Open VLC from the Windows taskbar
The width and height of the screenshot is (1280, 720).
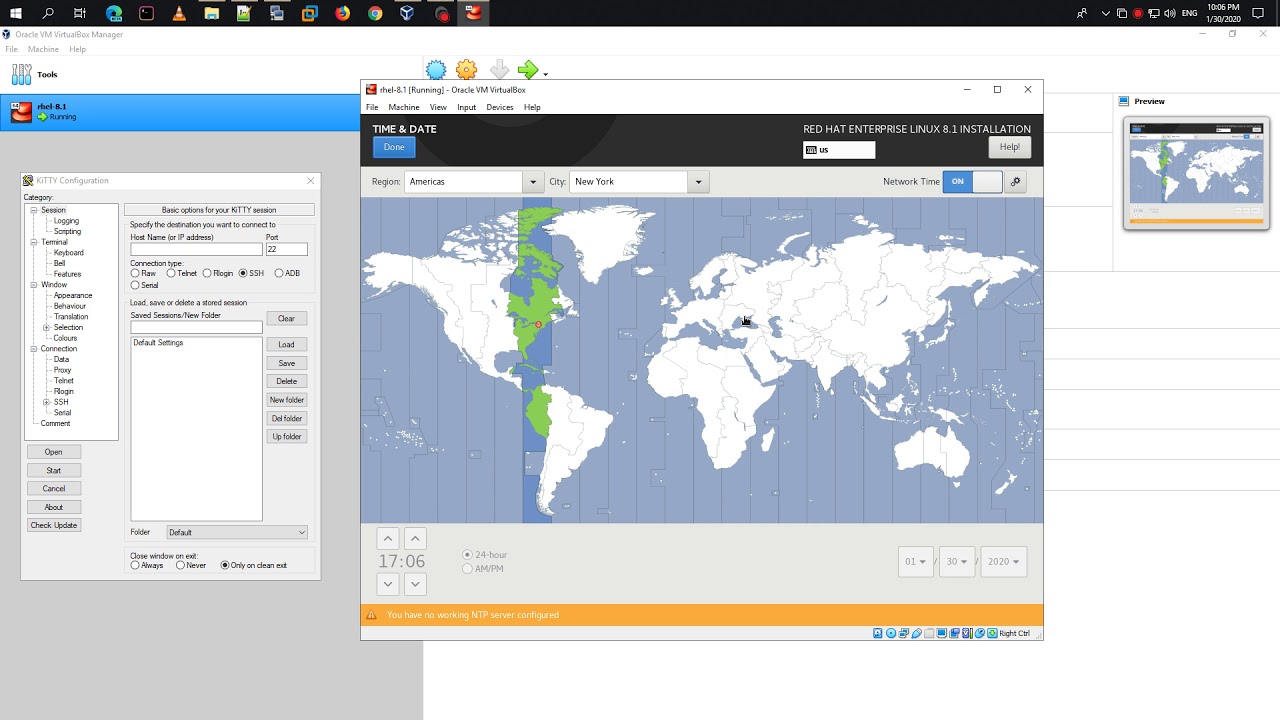[x=179, y=13]
